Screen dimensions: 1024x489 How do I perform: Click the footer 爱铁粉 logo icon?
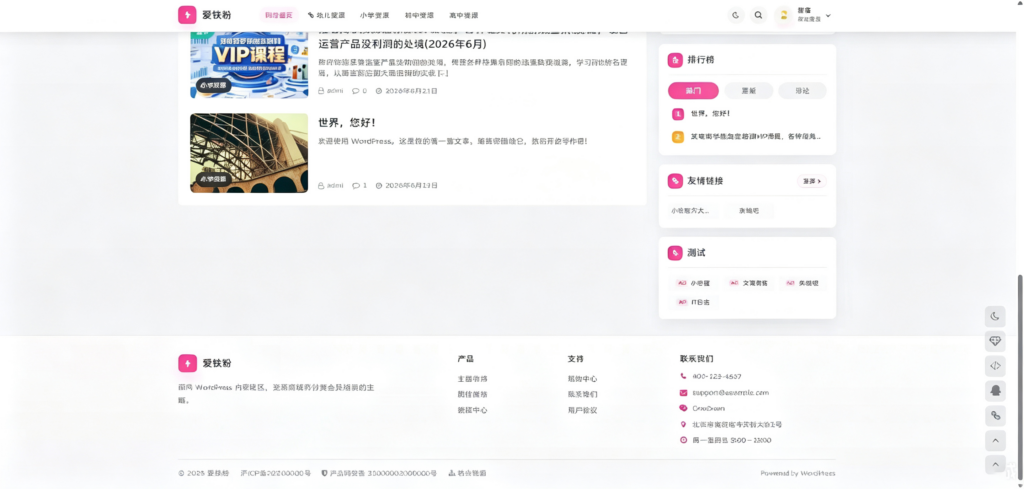187,363
